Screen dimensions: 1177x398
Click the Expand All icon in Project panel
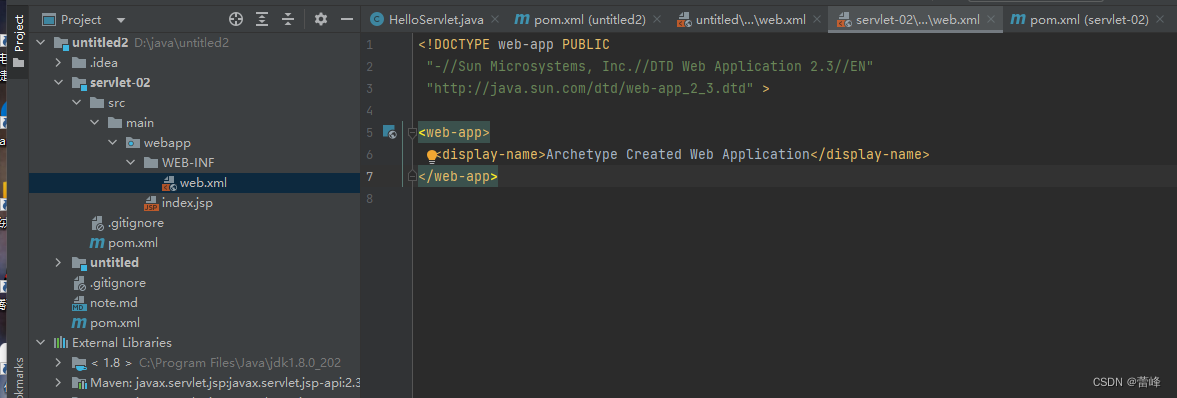[262, 20]
